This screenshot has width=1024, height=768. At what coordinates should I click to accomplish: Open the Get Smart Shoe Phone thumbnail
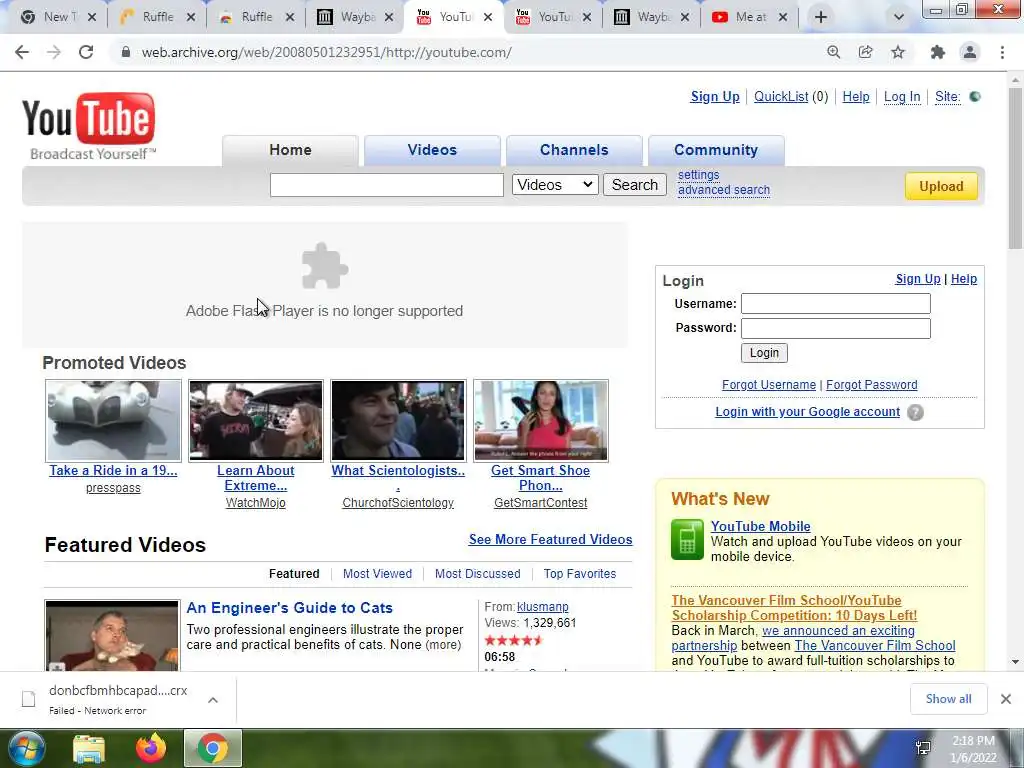[x=541, y=421]
